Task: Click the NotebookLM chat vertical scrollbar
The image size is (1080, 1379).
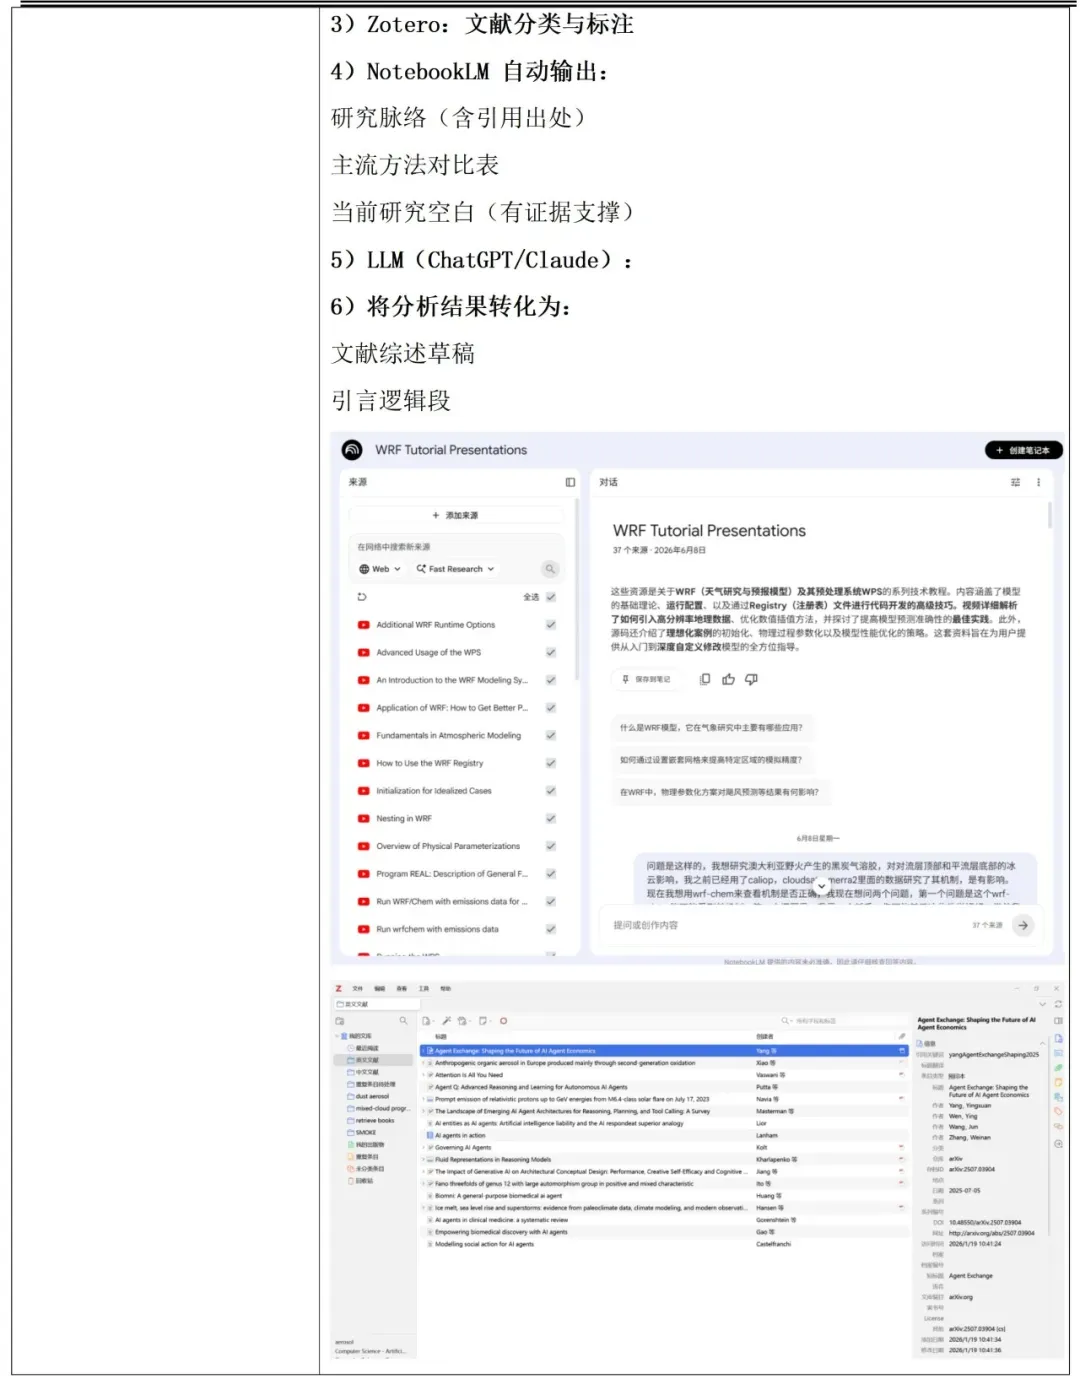Action: click(1049, 515)
